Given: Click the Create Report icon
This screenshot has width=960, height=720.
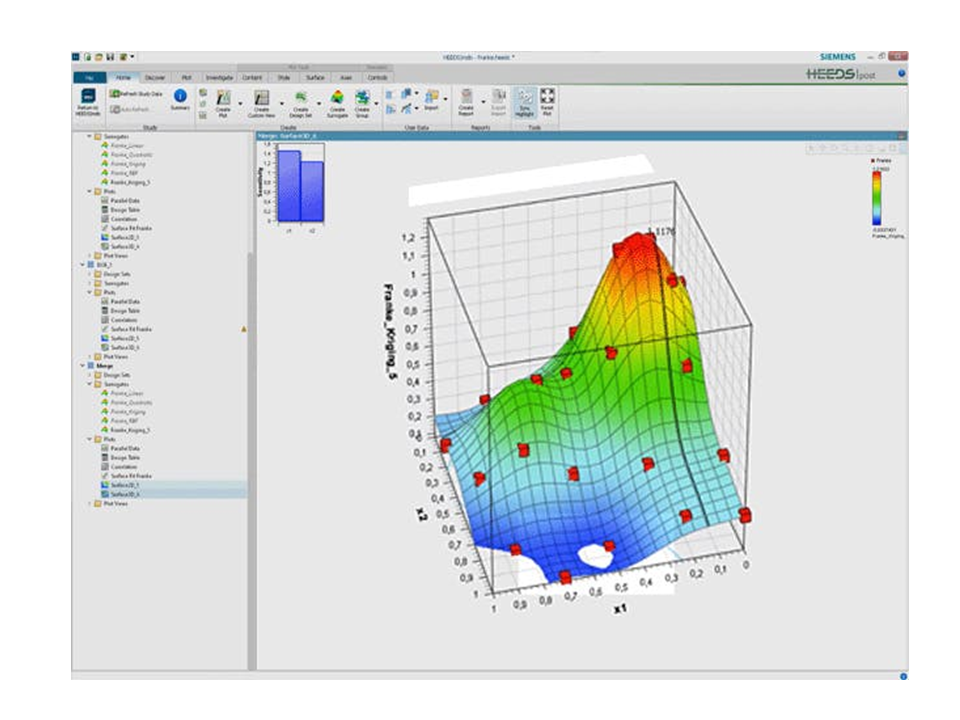Looking at the screenshot, I should (467, 97).
